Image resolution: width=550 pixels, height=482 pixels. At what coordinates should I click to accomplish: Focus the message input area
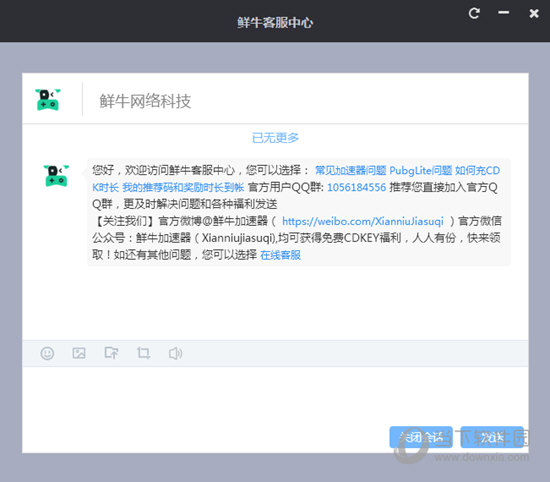click(x=275, y=395)
